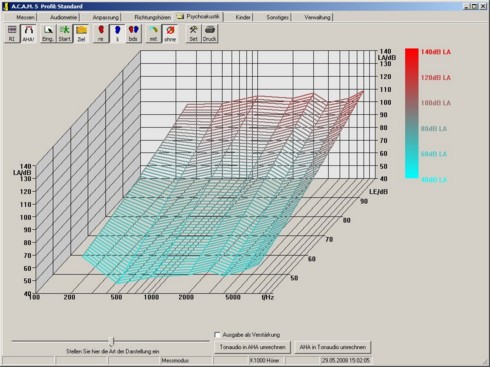Maximize the A.C.A.M. 5 window
490x367 pixels.
[x=474, y=6]
